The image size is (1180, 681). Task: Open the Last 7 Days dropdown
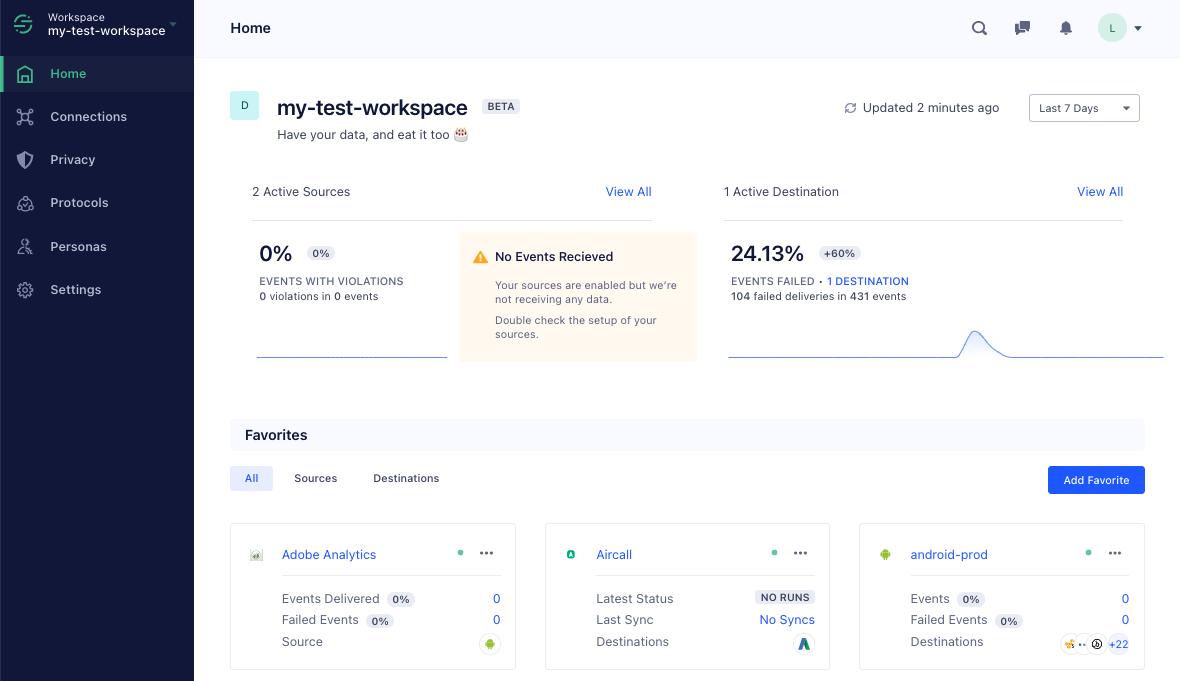(1084, 108)
